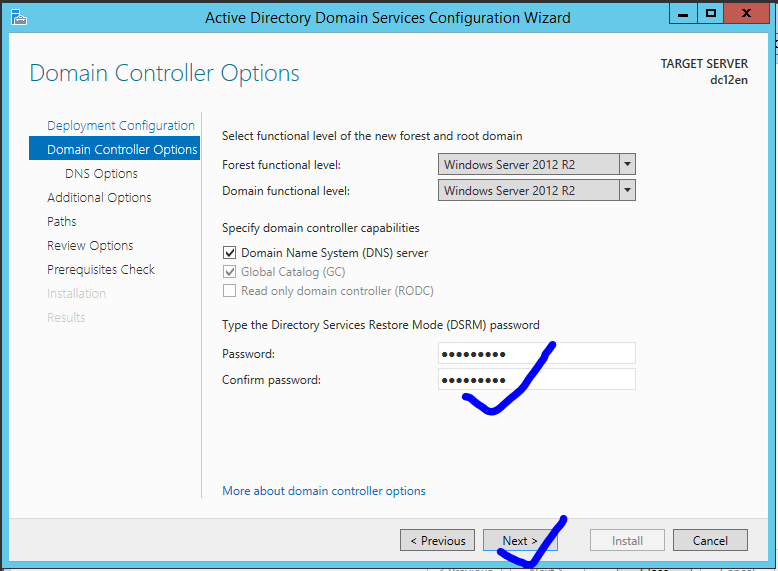The image size is (778, 571).
Task: Click 'Forest functional level:' label
Action: [x=281, y=165]
